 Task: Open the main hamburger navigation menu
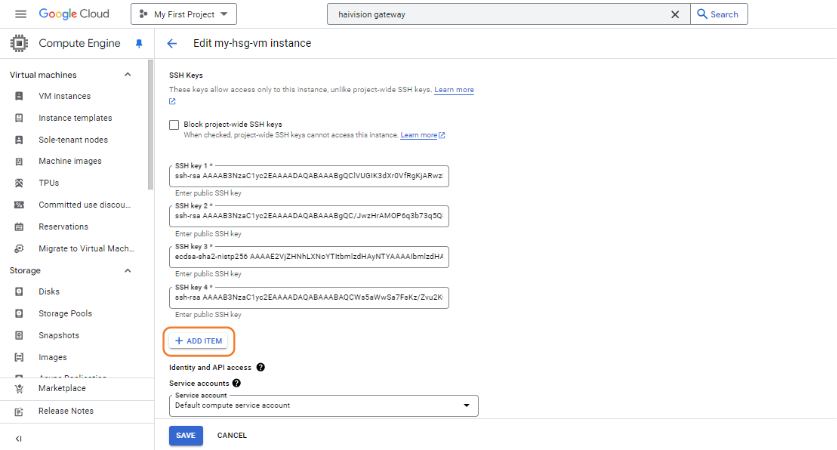(x=20, y=14)
